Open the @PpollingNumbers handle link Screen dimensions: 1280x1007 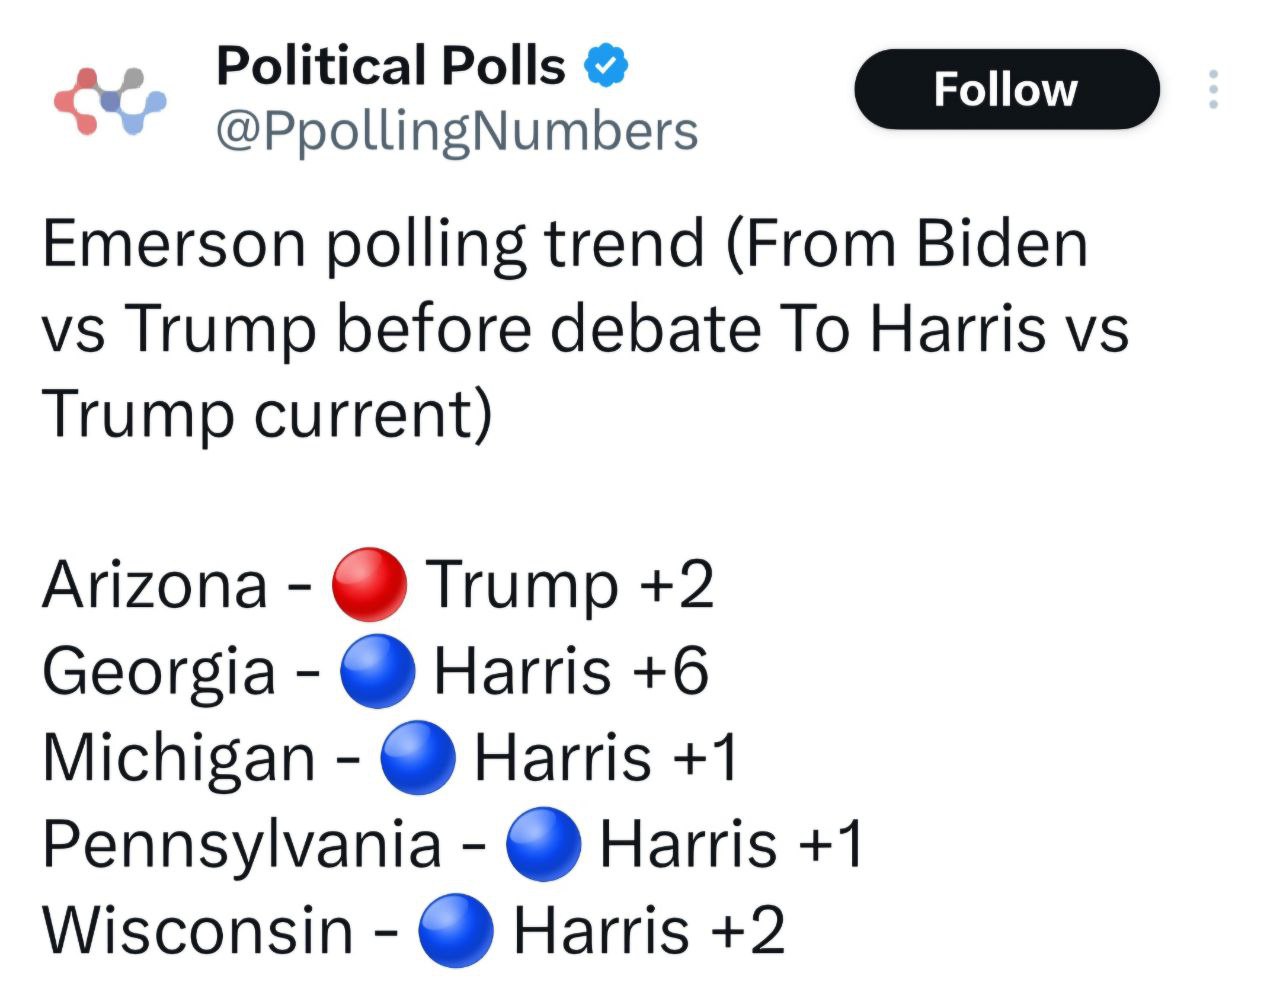(x=457, y=132)
